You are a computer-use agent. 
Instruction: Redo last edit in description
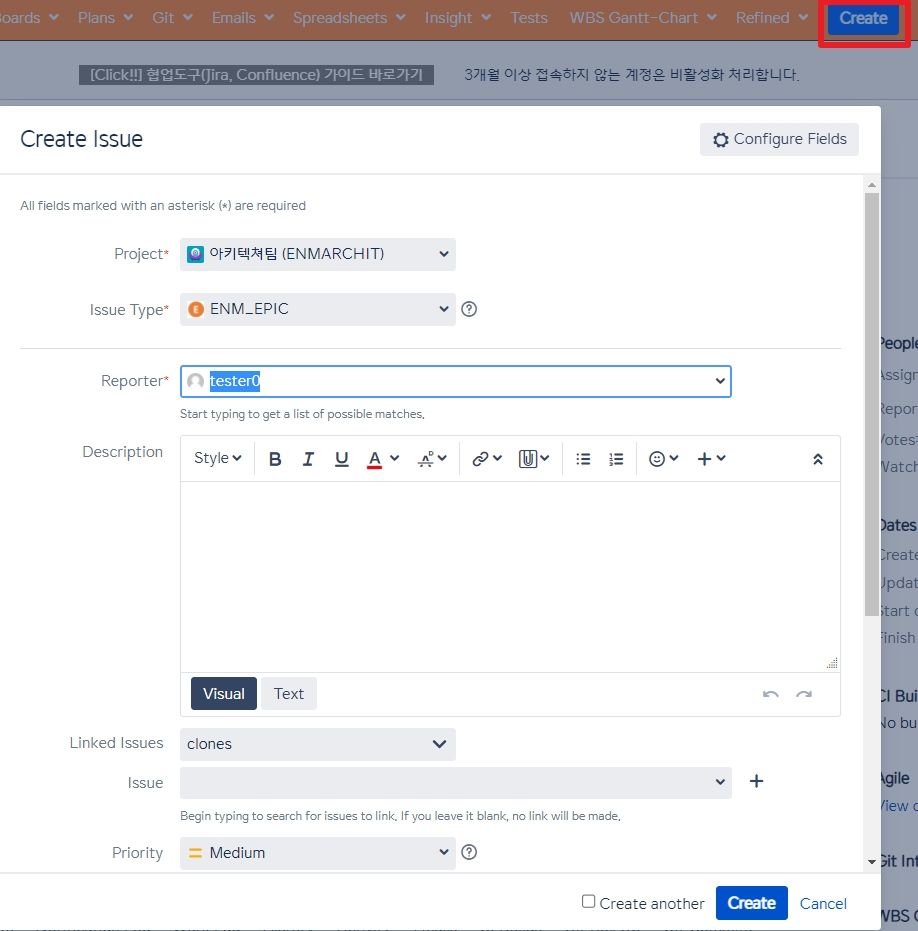point(804,694)
